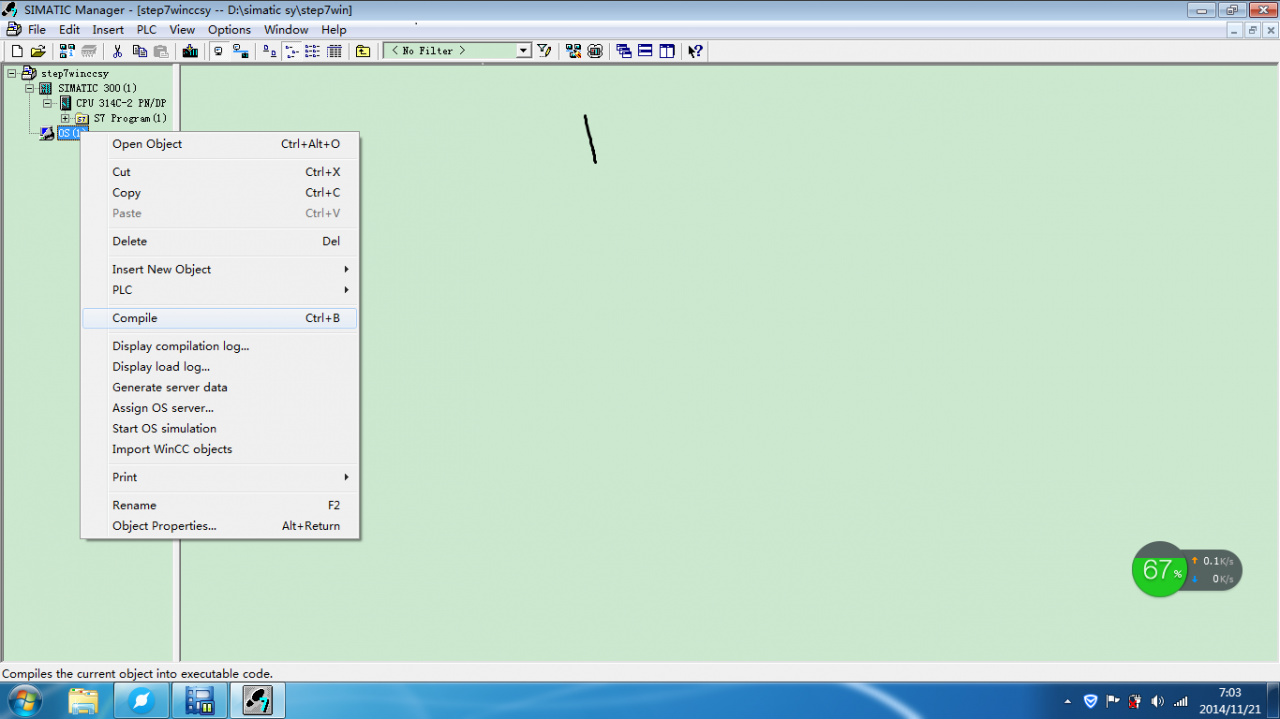Click the Up One Level folder icon
1280x719 pixels.
[x=363, y=51]
